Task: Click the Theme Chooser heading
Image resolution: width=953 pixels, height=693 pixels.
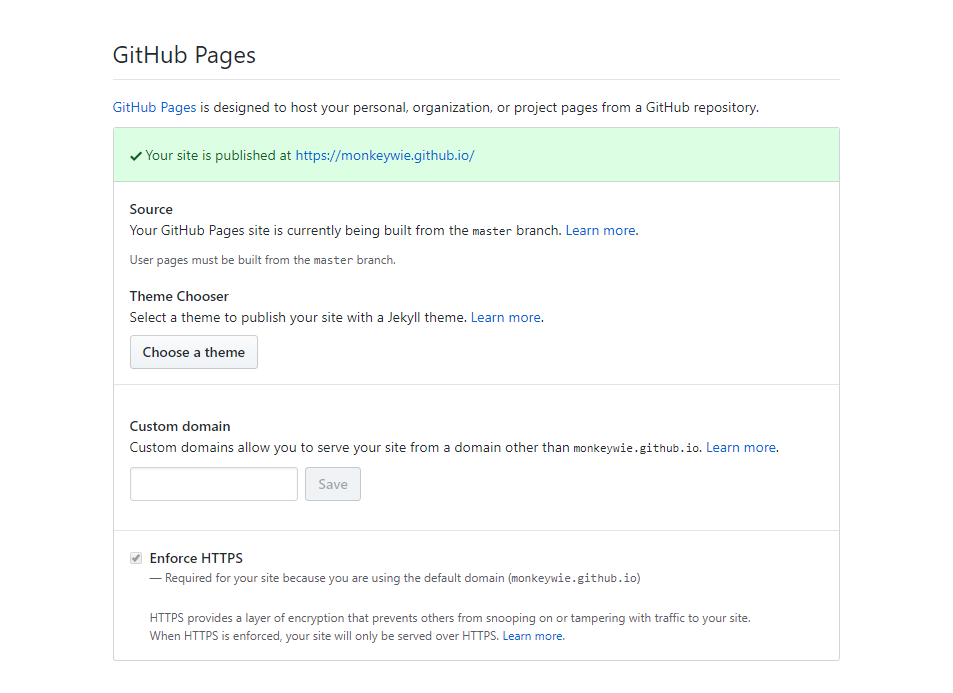Action: (179, 296)
